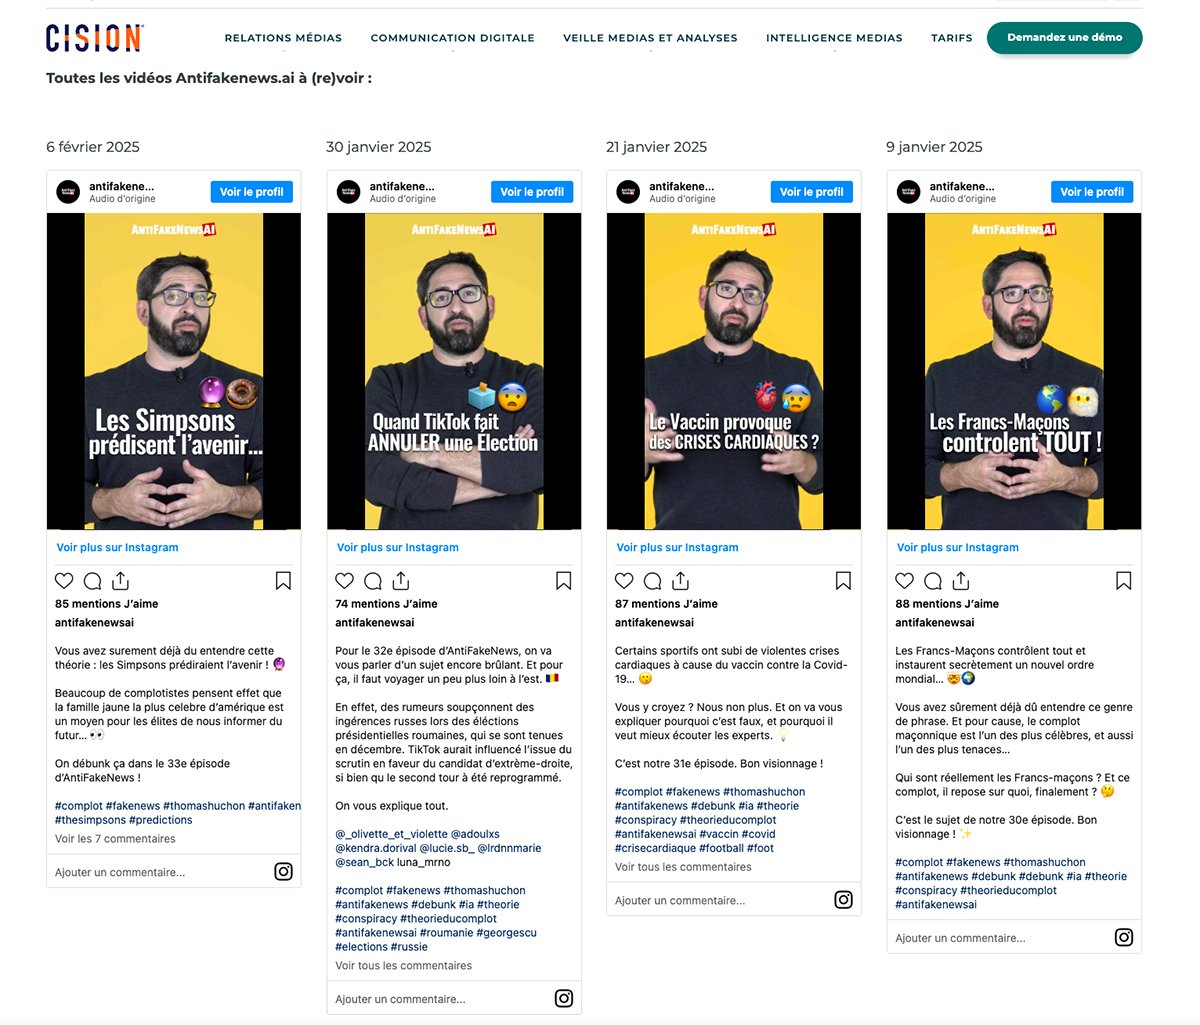1200x1025 pixels.
Task: Open Voir les 7 commentaires link
Action: (115, 839)
